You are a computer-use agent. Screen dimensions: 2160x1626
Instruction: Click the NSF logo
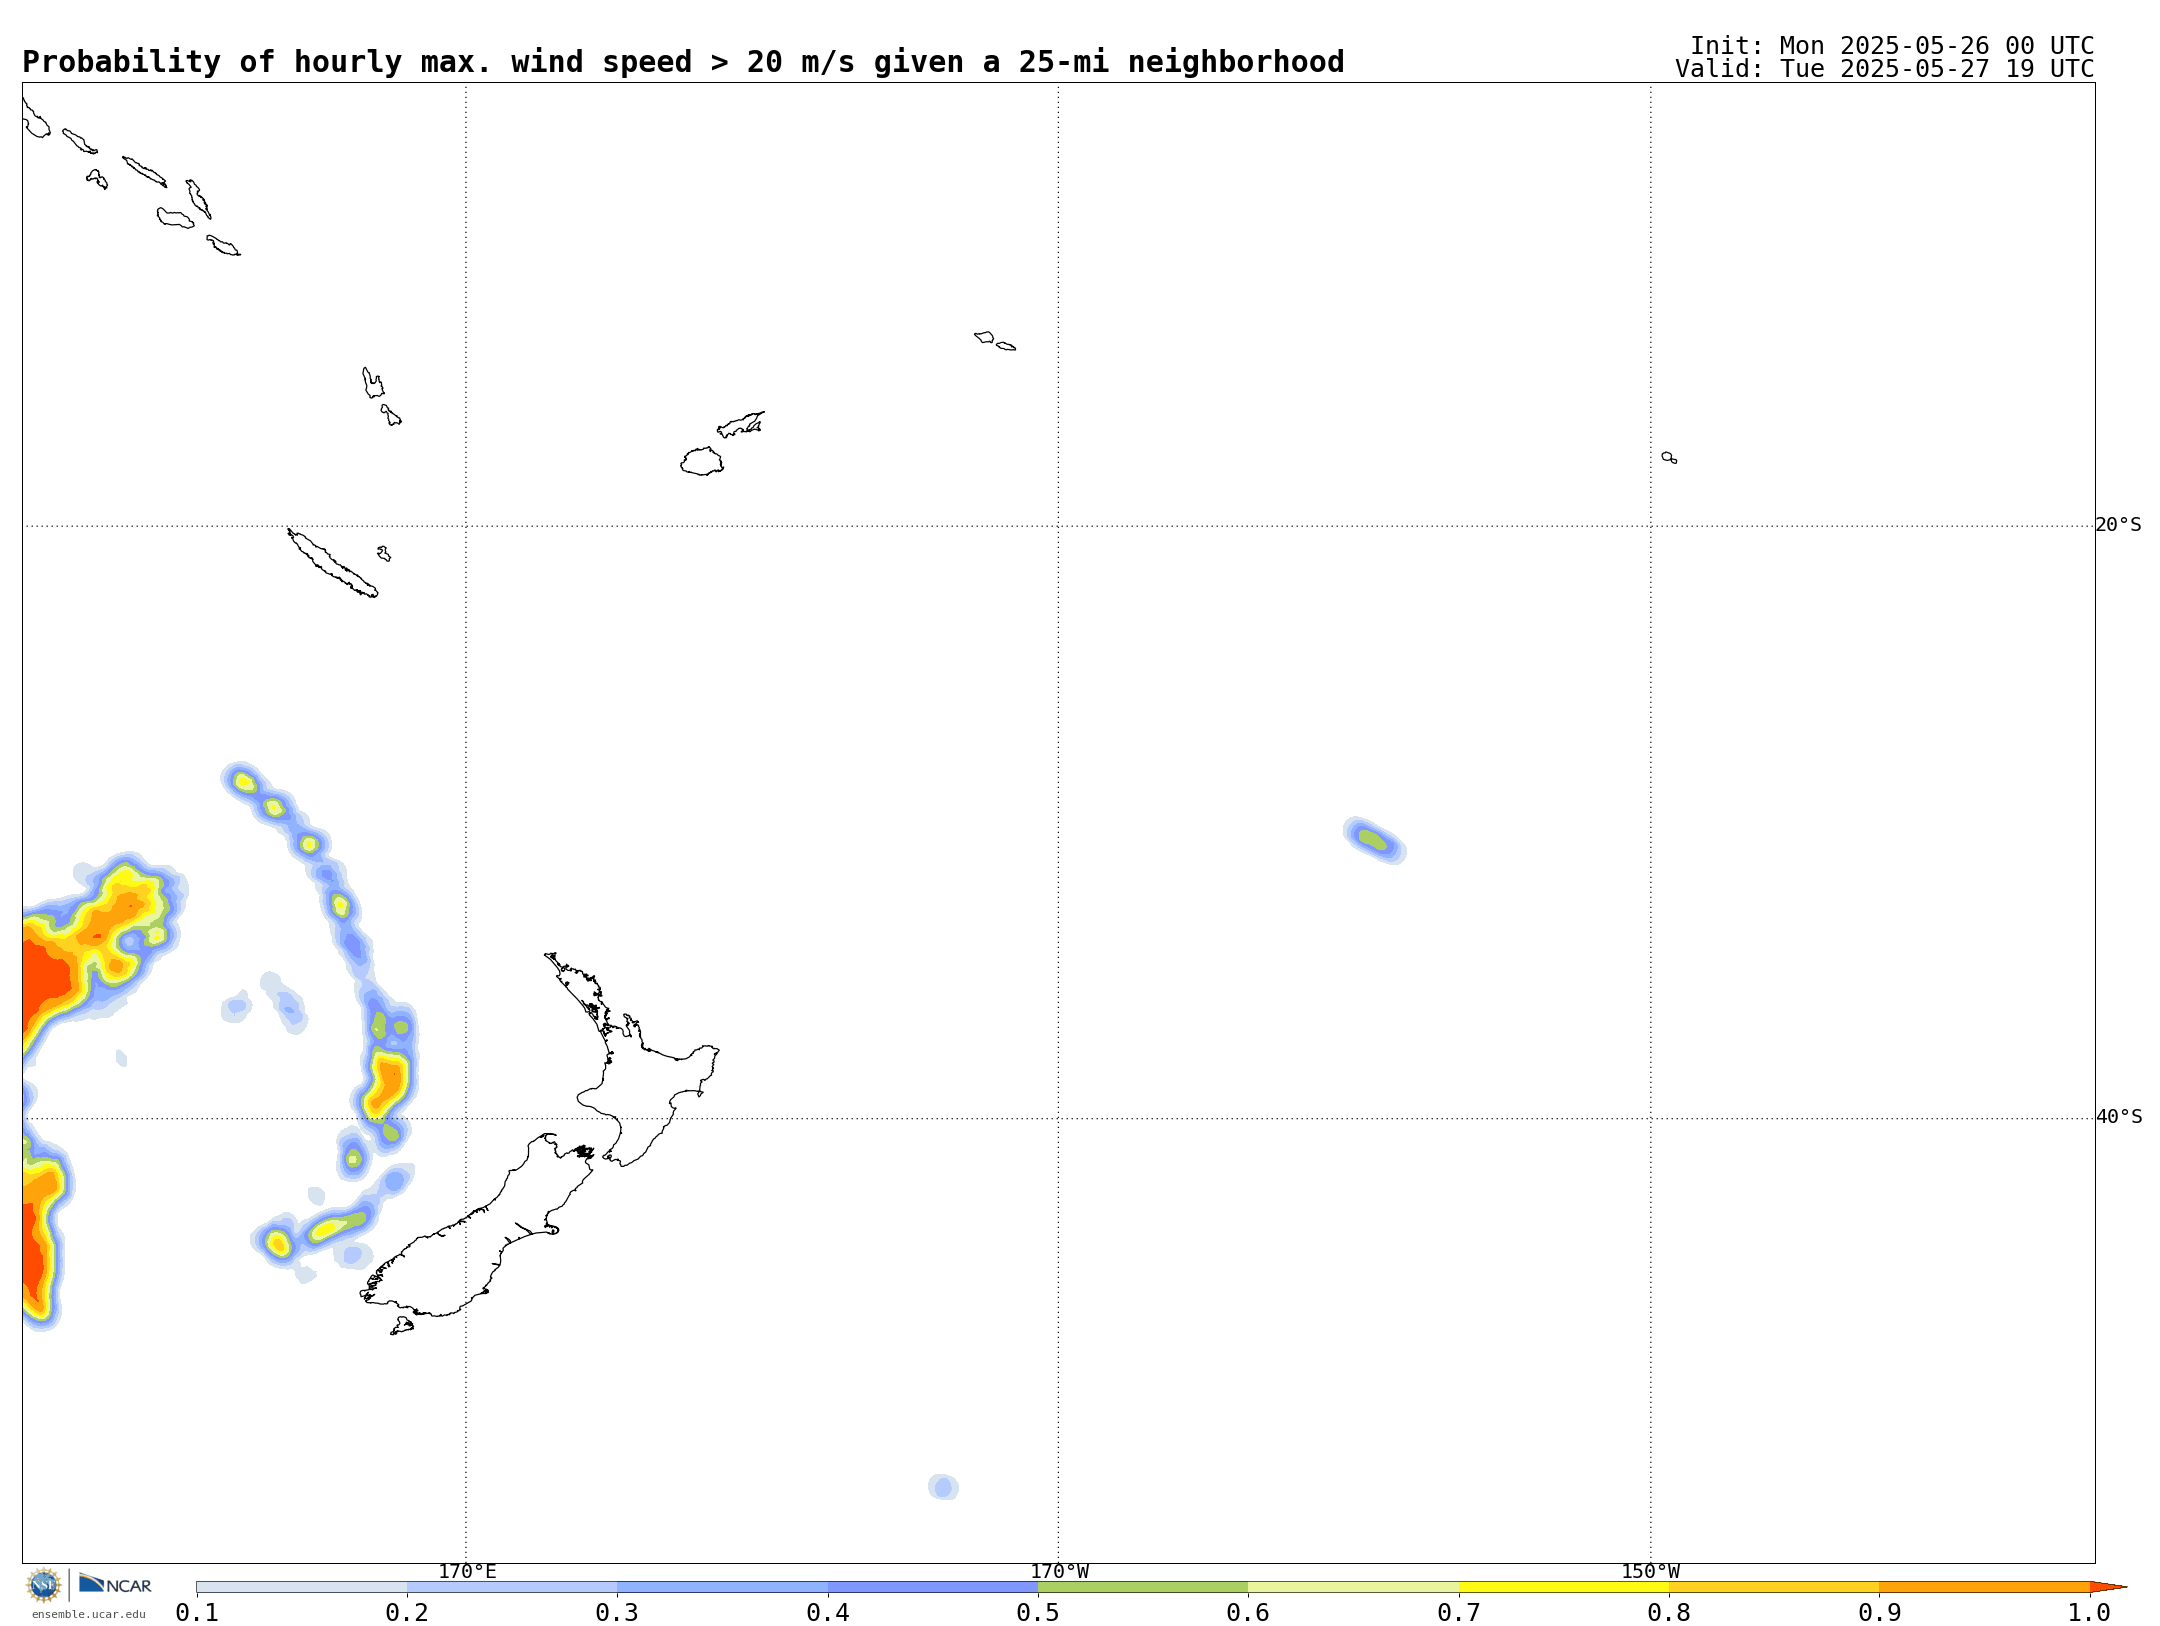(44, 1585)
